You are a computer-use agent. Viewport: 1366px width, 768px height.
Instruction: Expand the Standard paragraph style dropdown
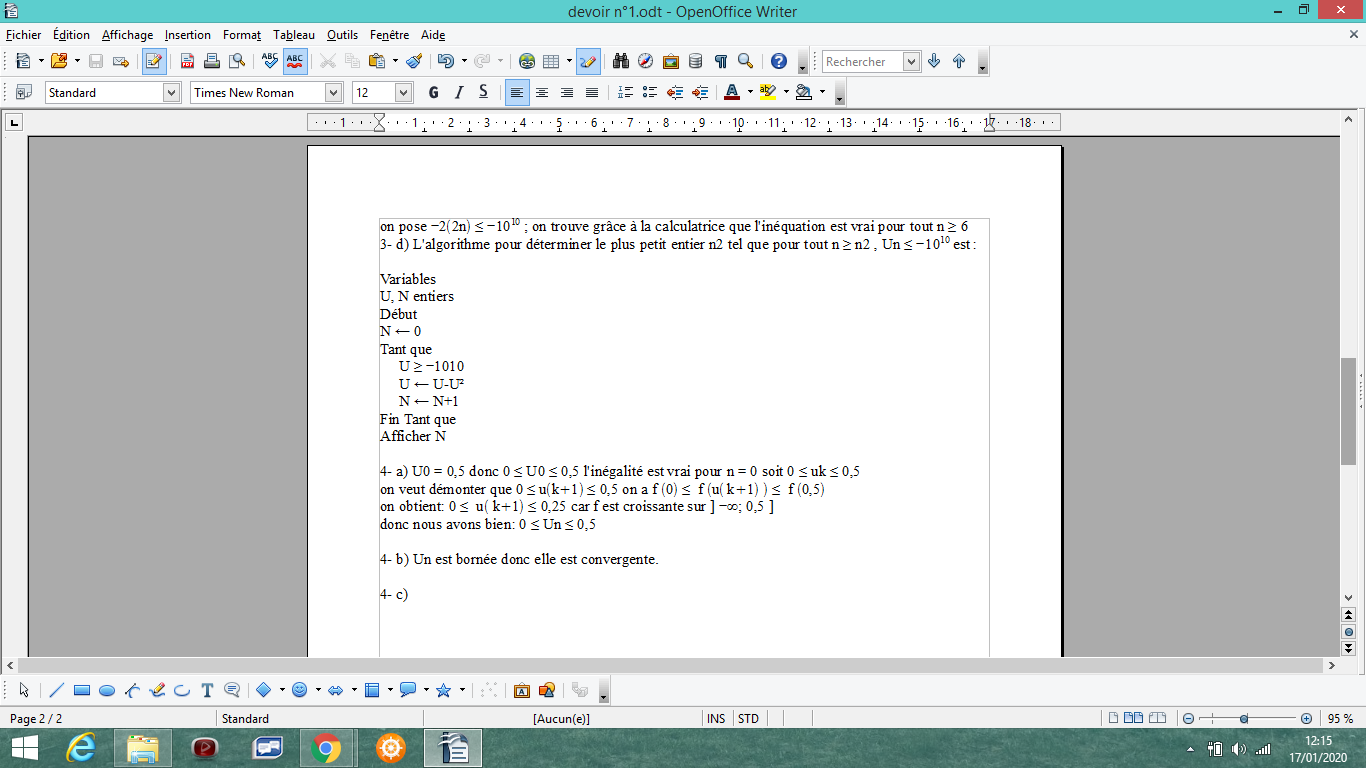pos(170,92)
